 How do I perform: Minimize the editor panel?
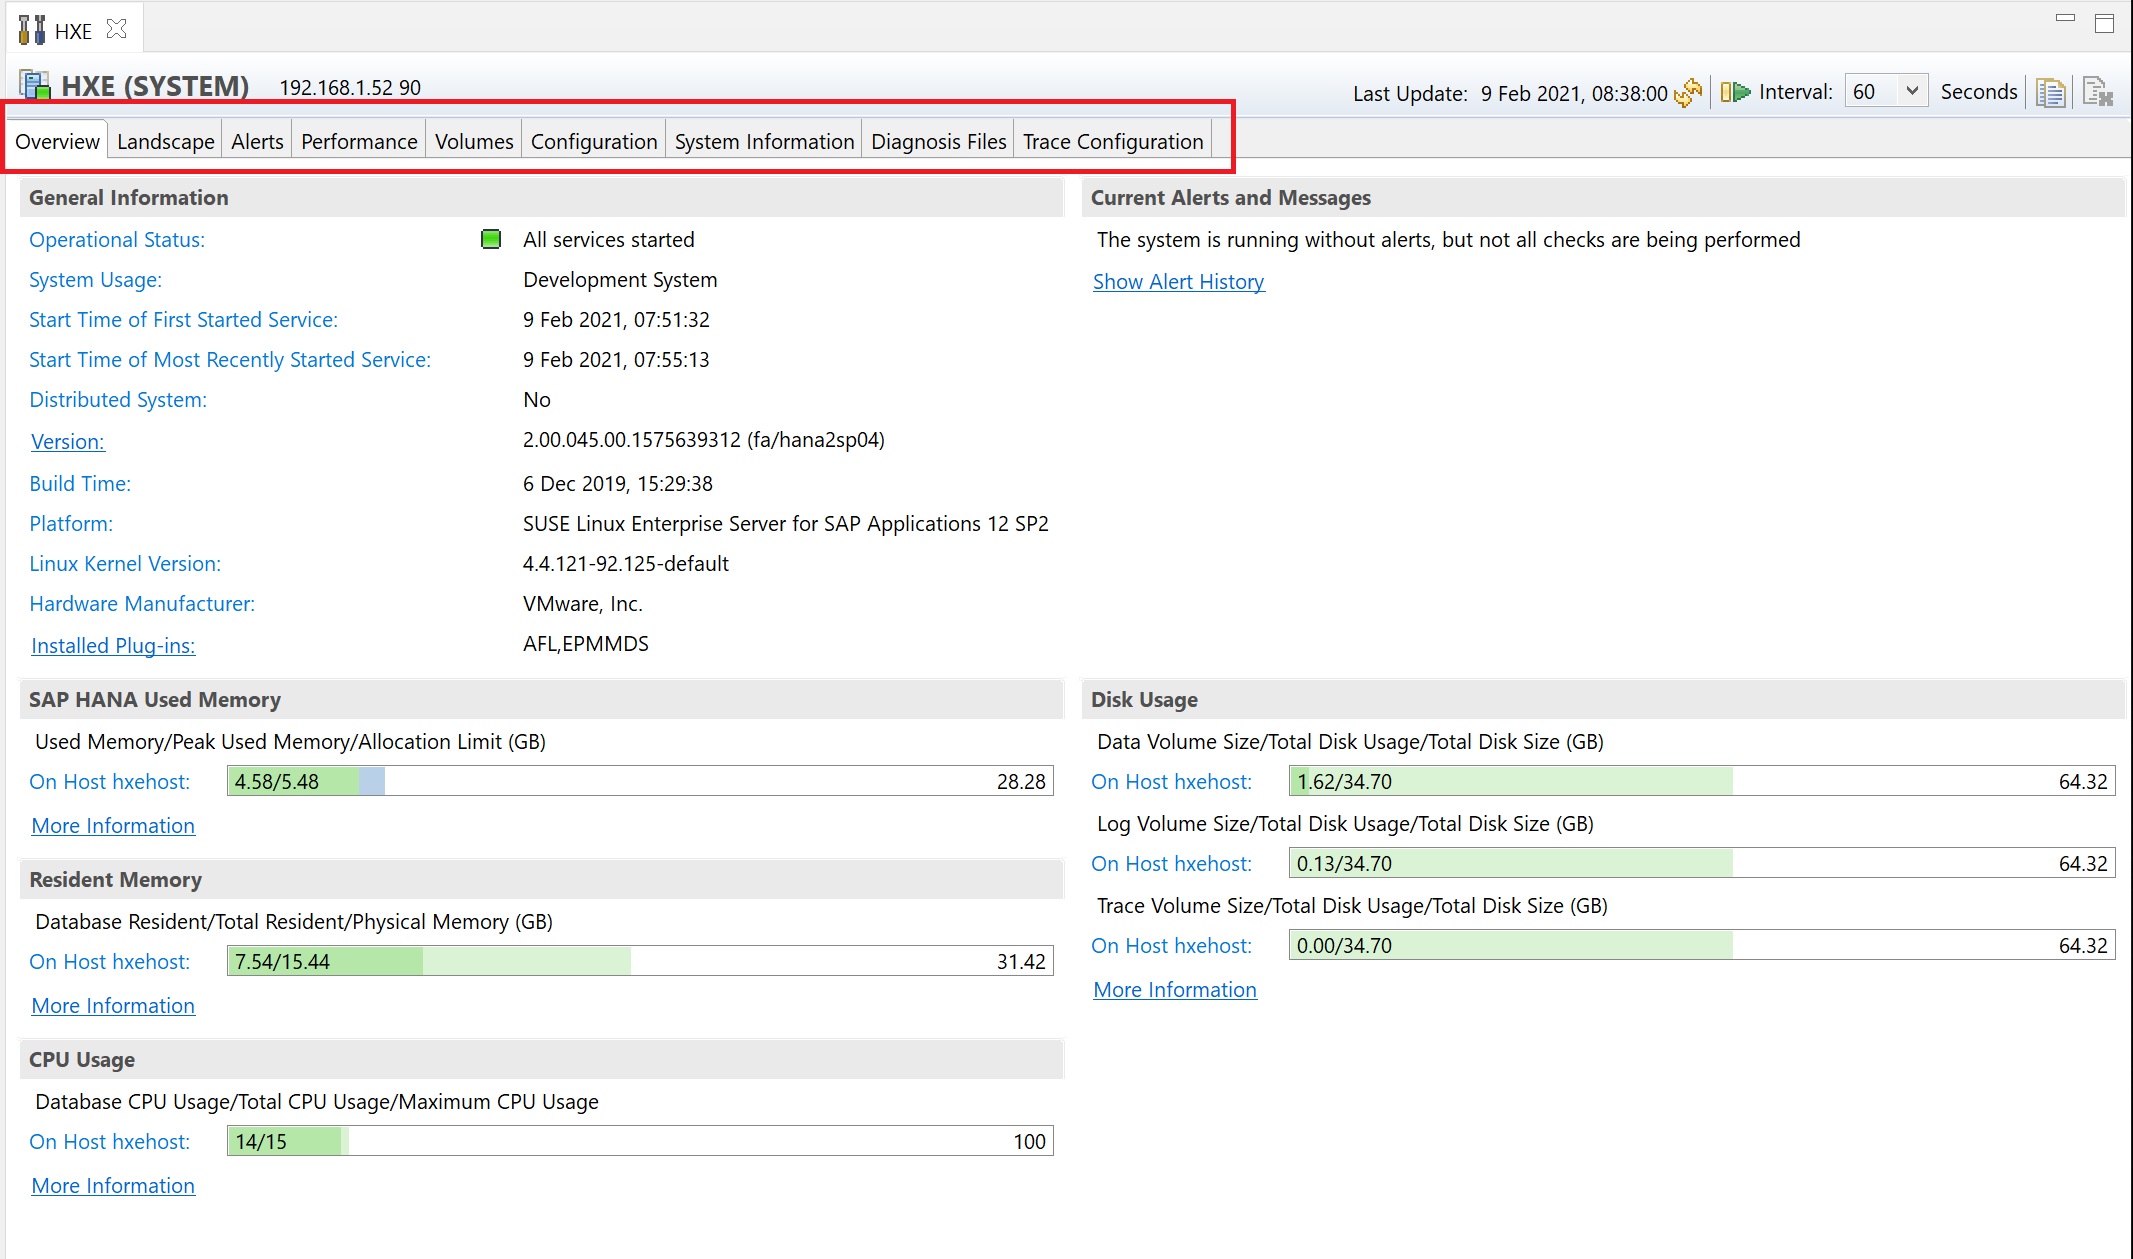(2065, 19)
